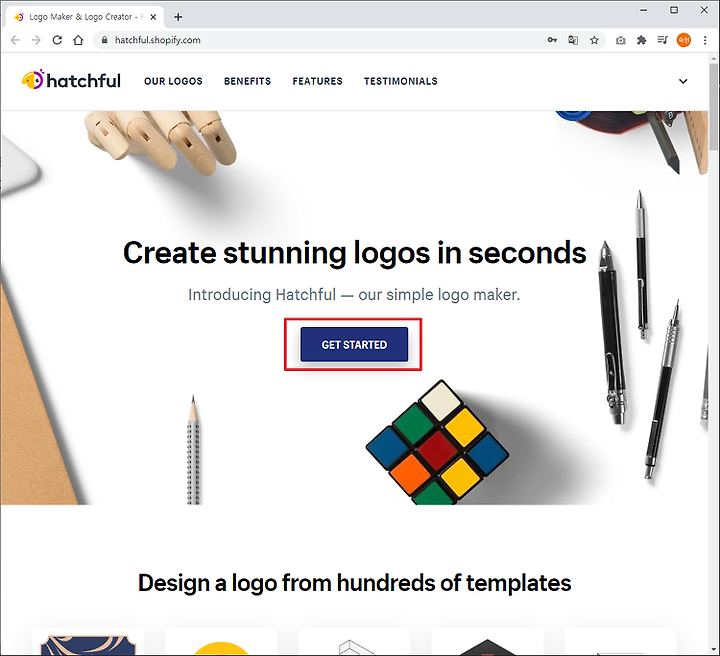
Task: Open TESTIMONIALS nav link
Action: (x=401, y=81)
